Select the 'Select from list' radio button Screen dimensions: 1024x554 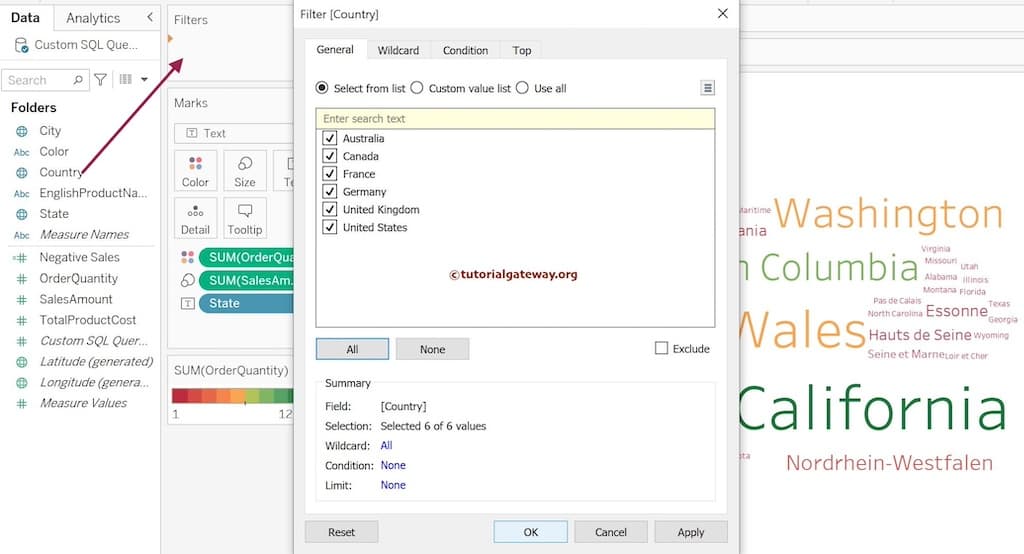(x=322, y=88)
